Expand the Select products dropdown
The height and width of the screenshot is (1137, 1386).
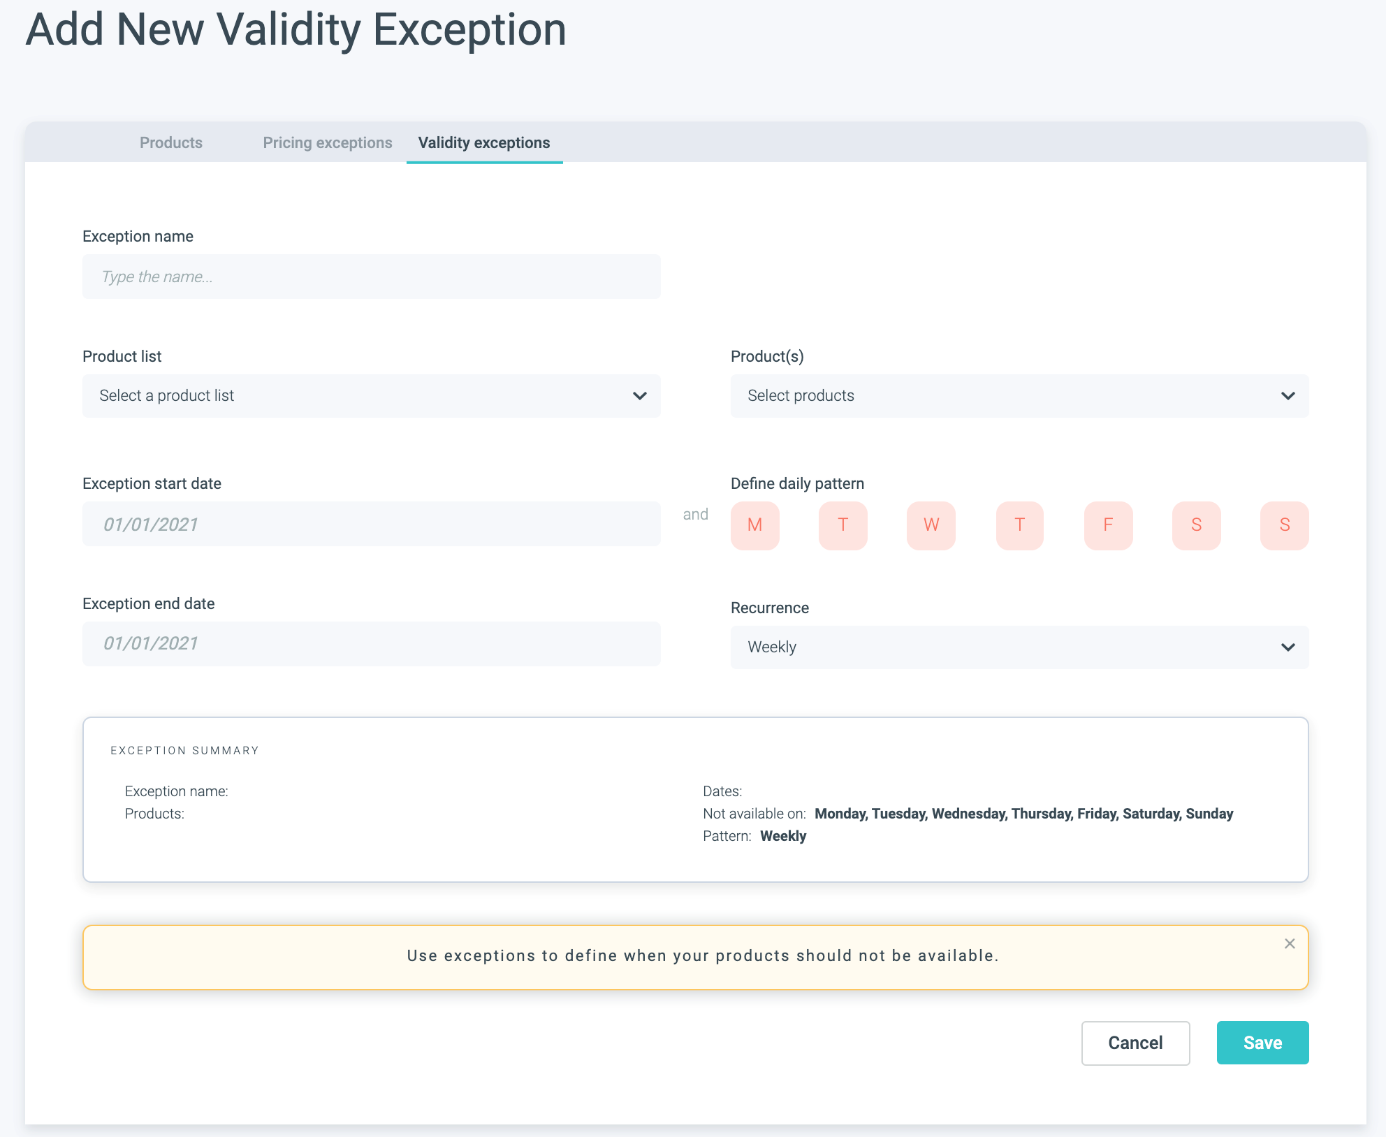pyautogui.click(x=1019, y=396)
